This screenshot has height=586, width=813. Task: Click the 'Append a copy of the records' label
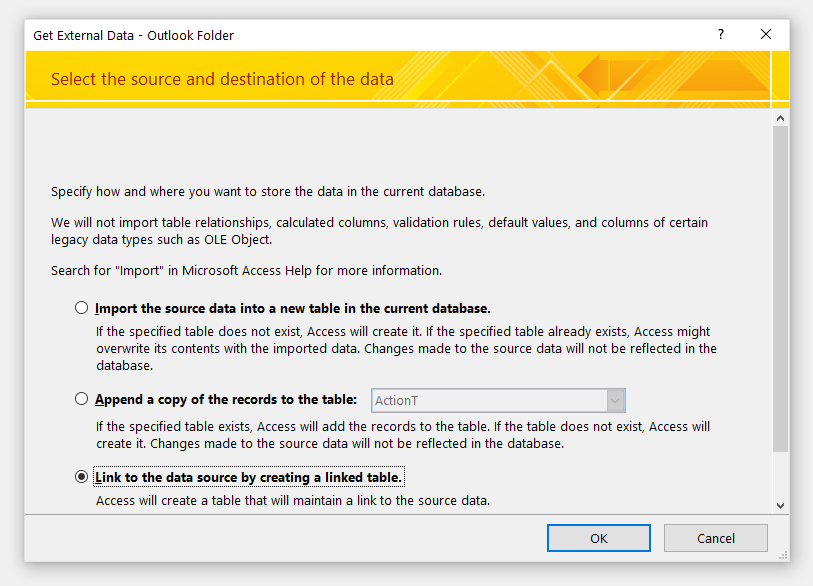[x=226, y=399]
